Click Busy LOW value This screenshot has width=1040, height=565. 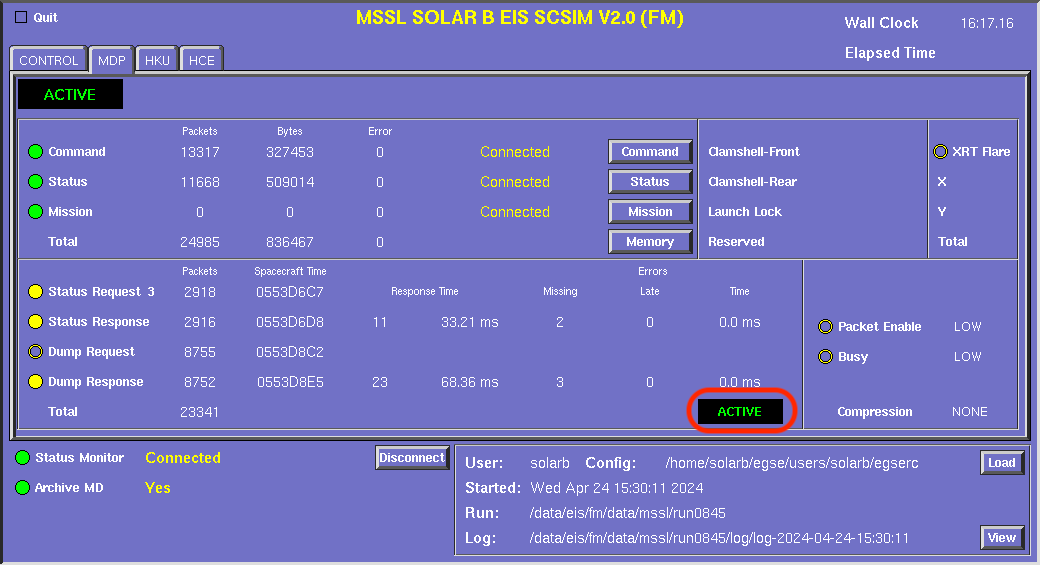967,357
